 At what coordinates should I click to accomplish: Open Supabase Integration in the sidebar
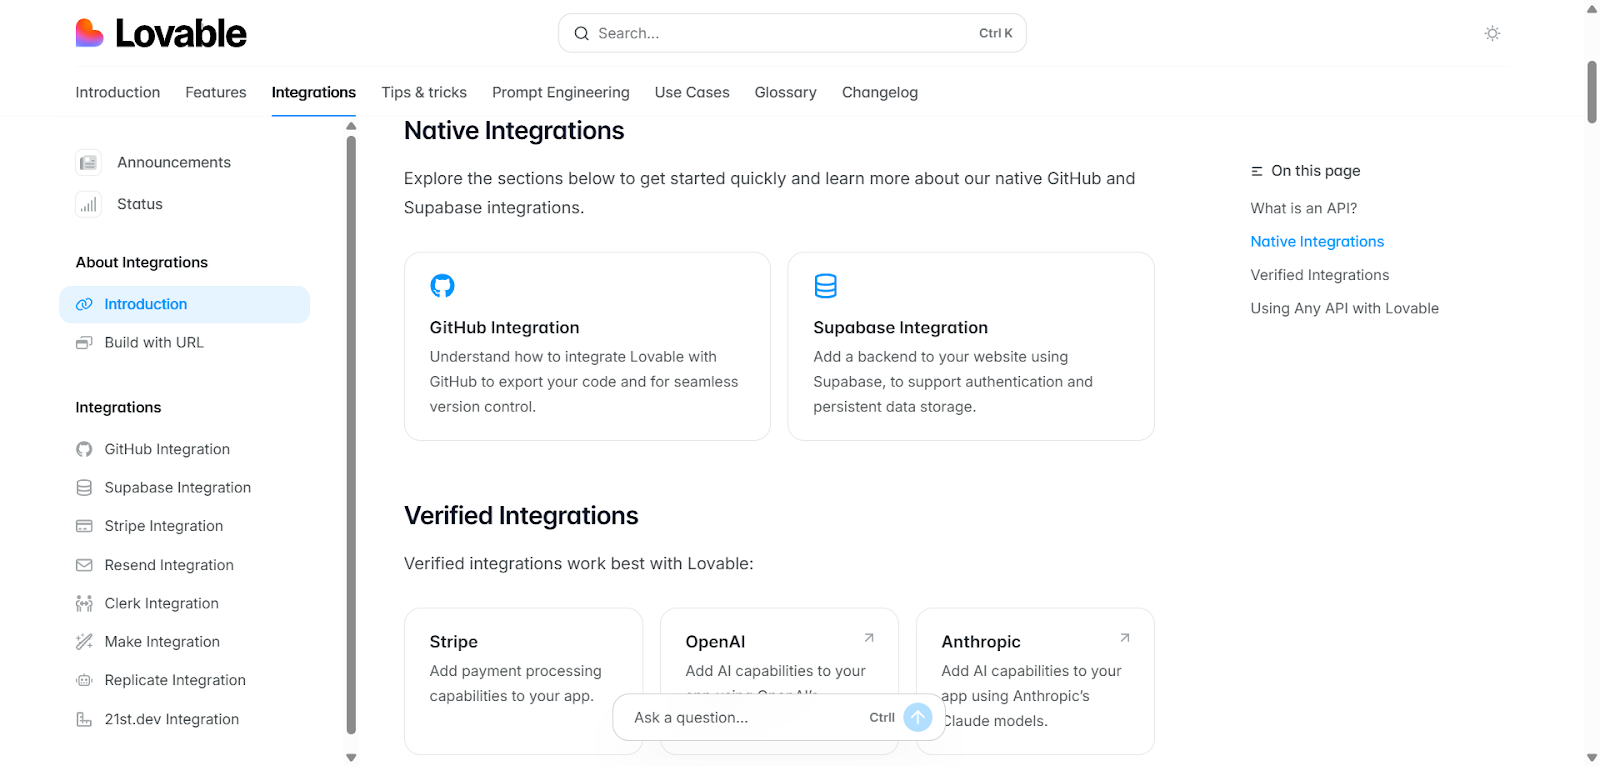point(178,488)
